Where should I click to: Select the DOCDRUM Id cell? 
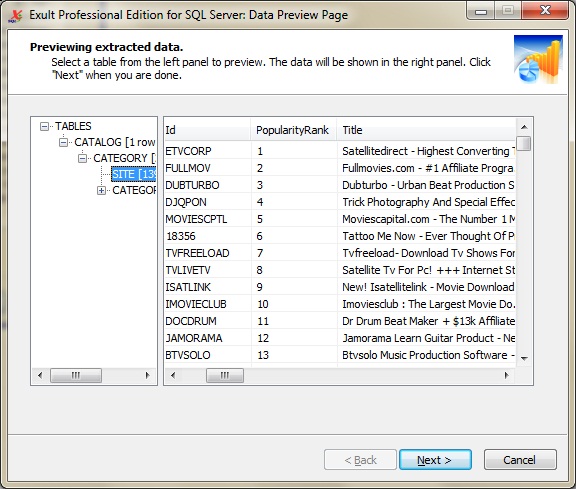(x=208, y=321)
